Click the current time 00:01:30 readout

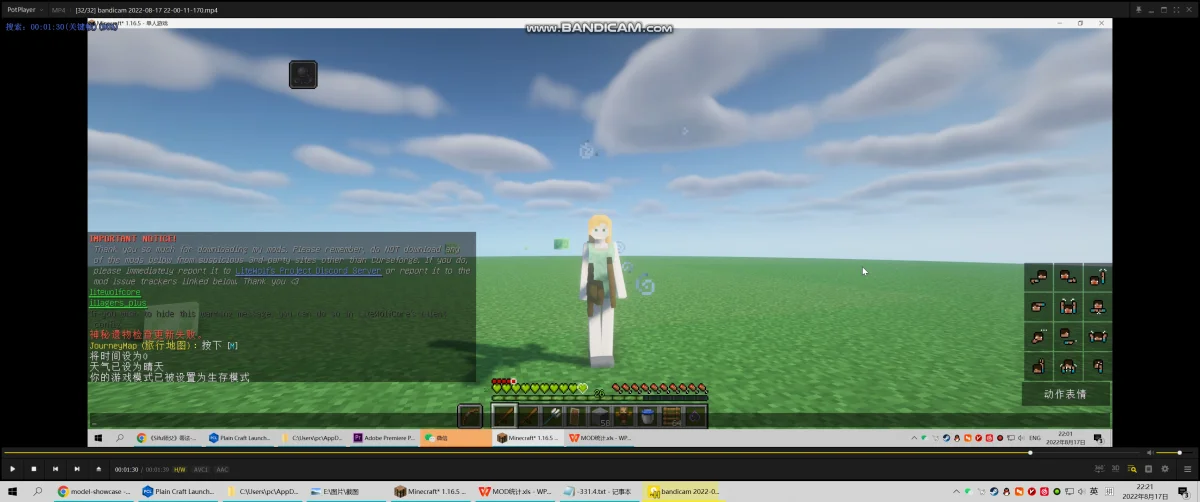pos(126,469)
